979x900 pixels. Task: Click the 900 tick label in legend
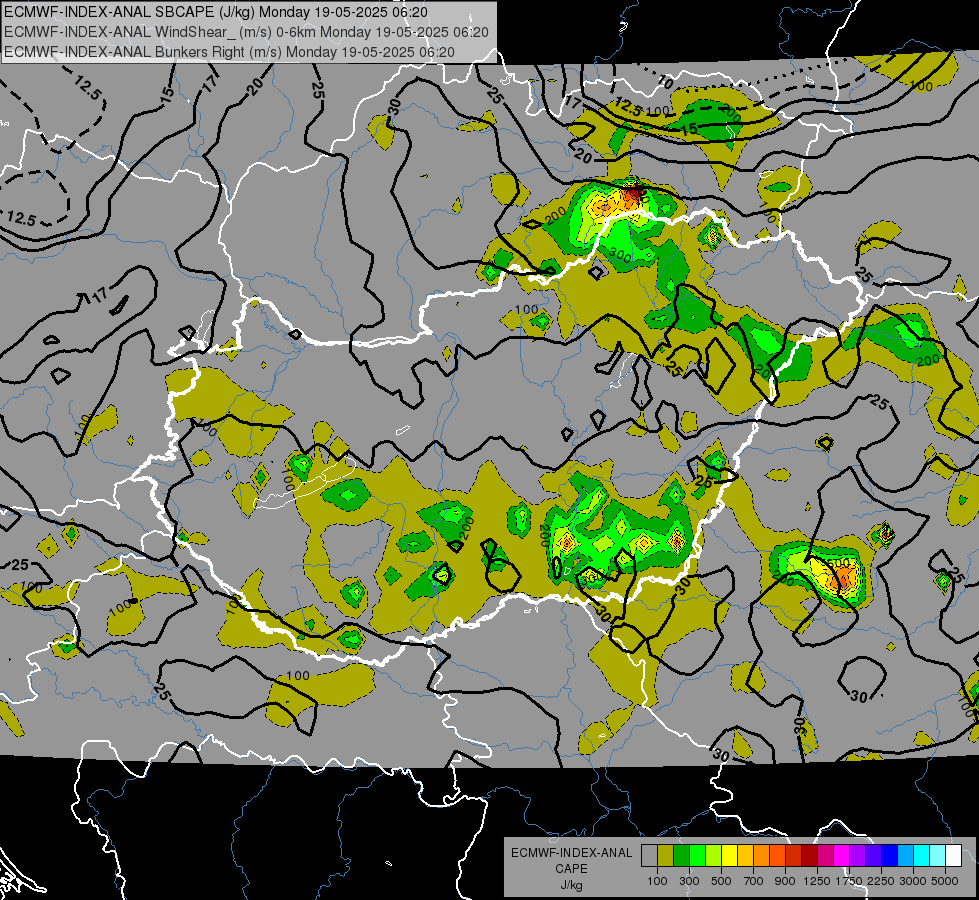(785, 881)
